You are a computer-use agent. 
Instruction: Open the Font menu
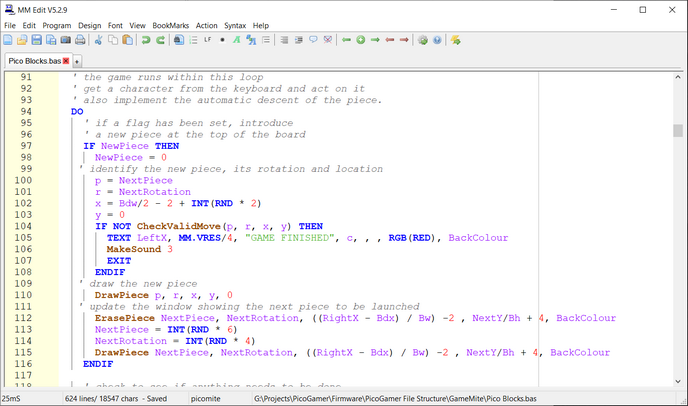115,25
